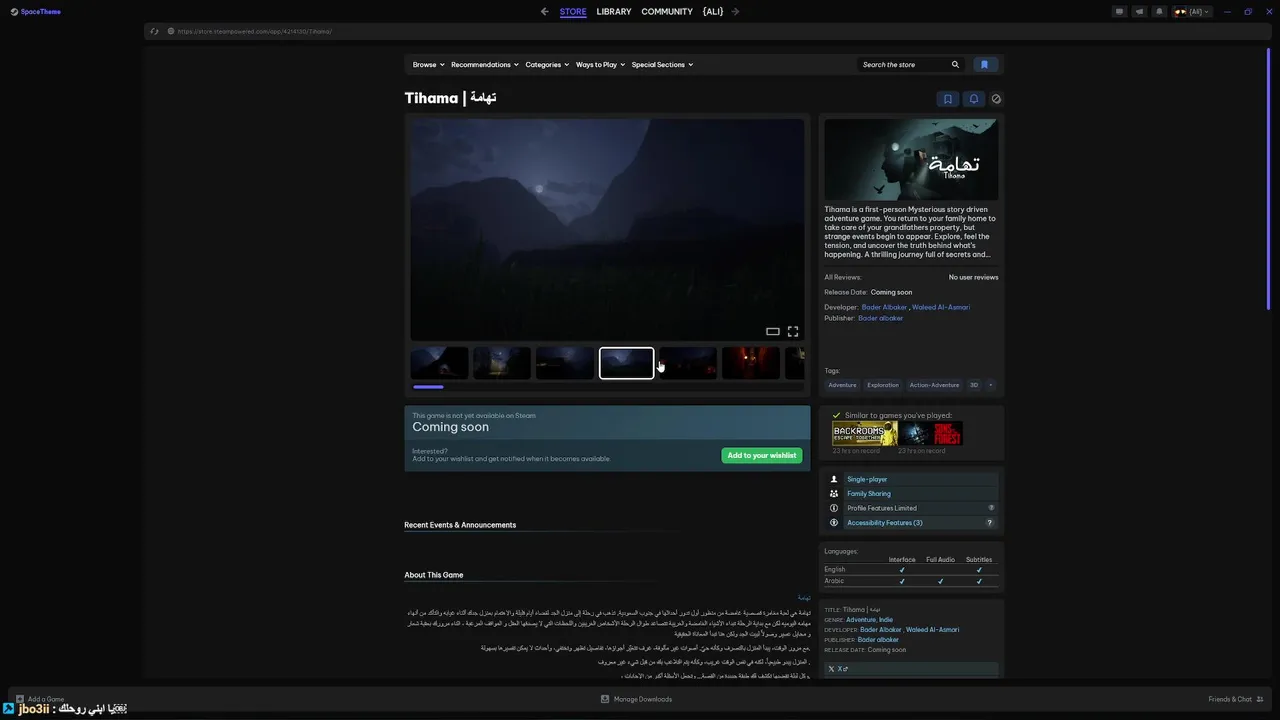The height and width of the screenshot is (720, 1280).
Task: Toggle fullscreen on media viewer
Action: click(793, 332)
